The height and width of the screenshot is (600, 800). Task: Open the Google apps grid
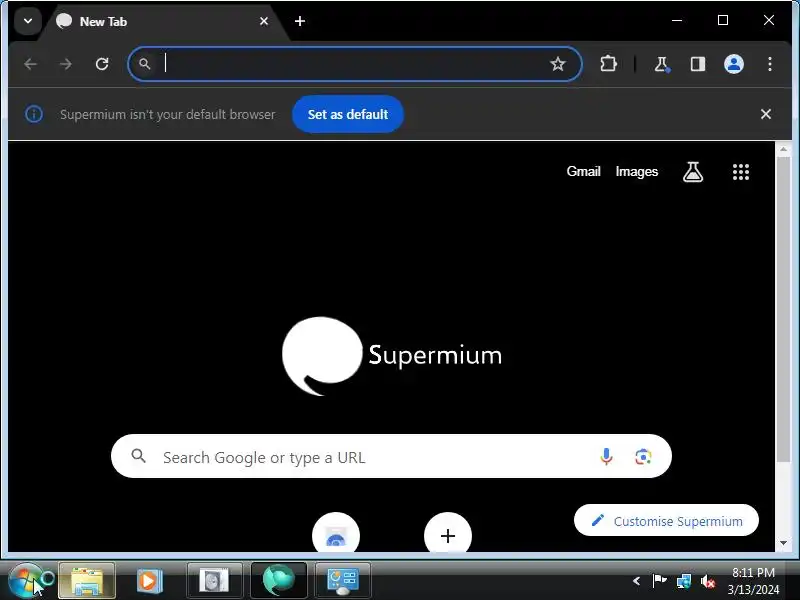click(x=741, y=172)
